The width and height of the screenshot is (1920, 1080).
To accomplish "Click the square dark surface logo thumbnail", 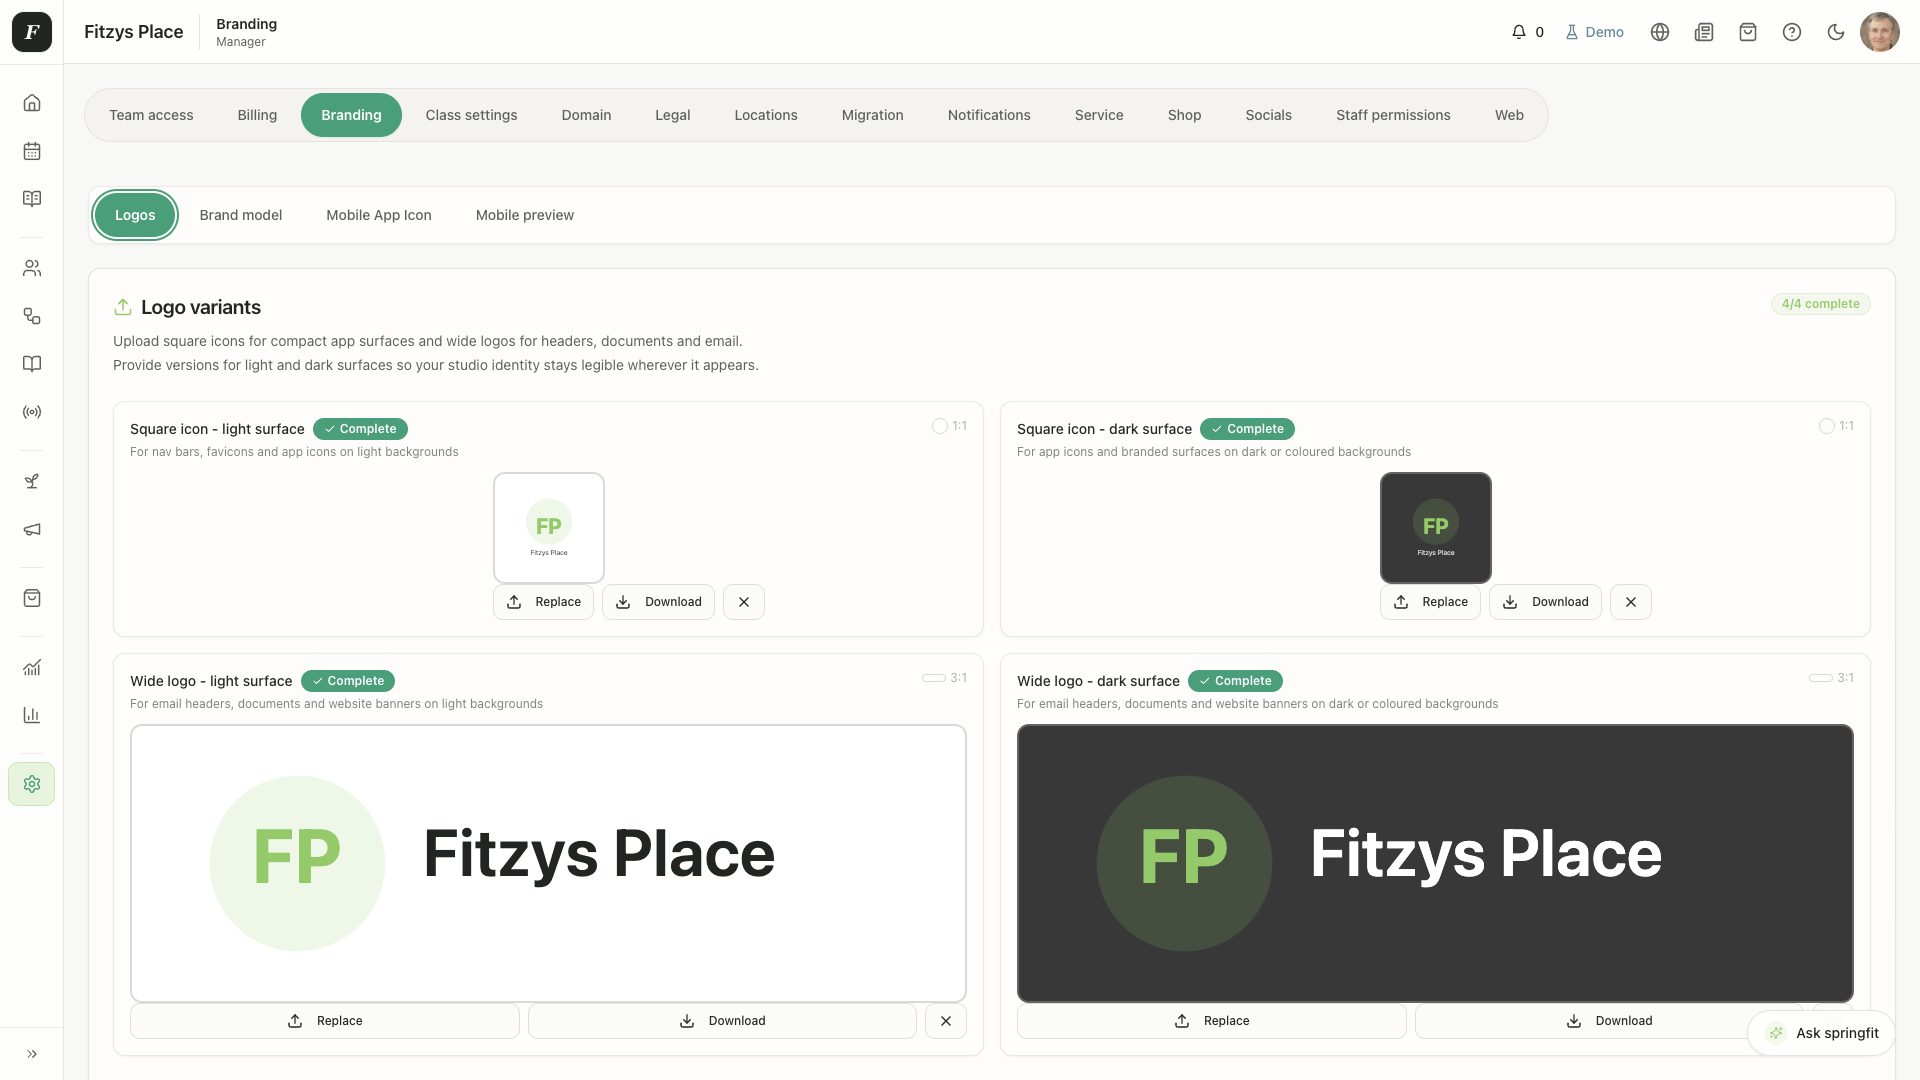I will point(1436,528).
